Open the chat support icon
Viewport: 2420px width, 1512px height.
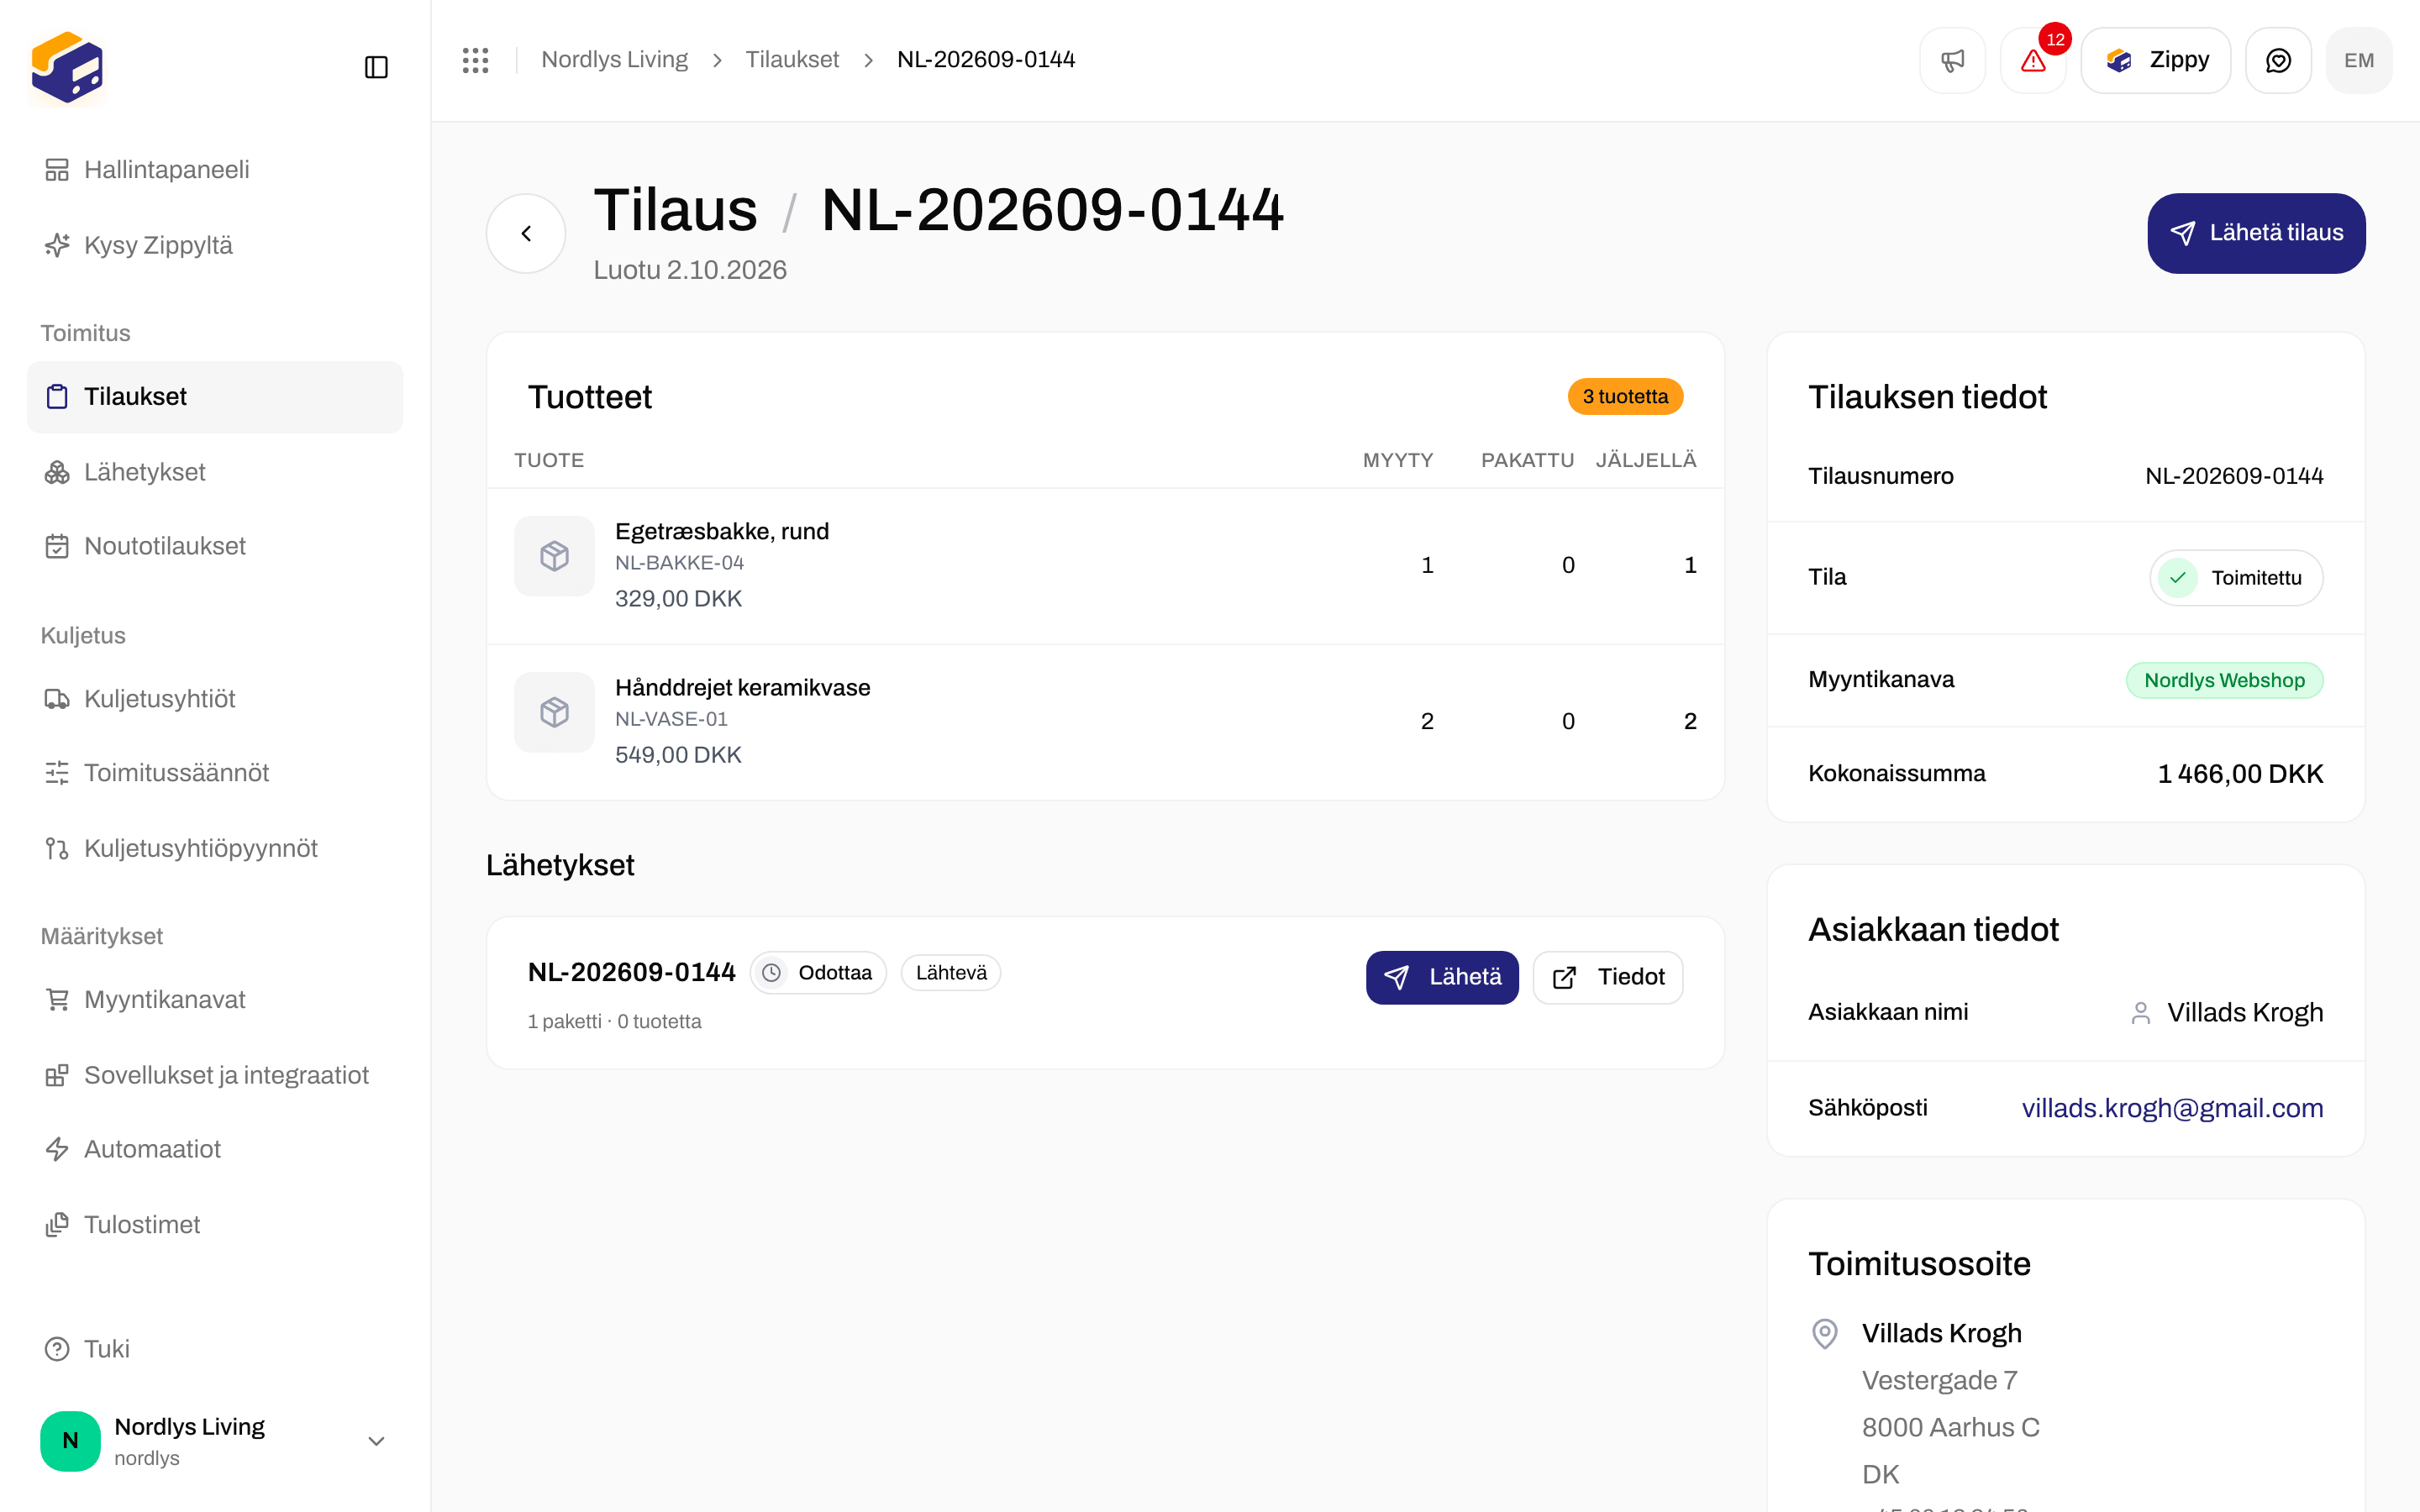pos(2278,60)
